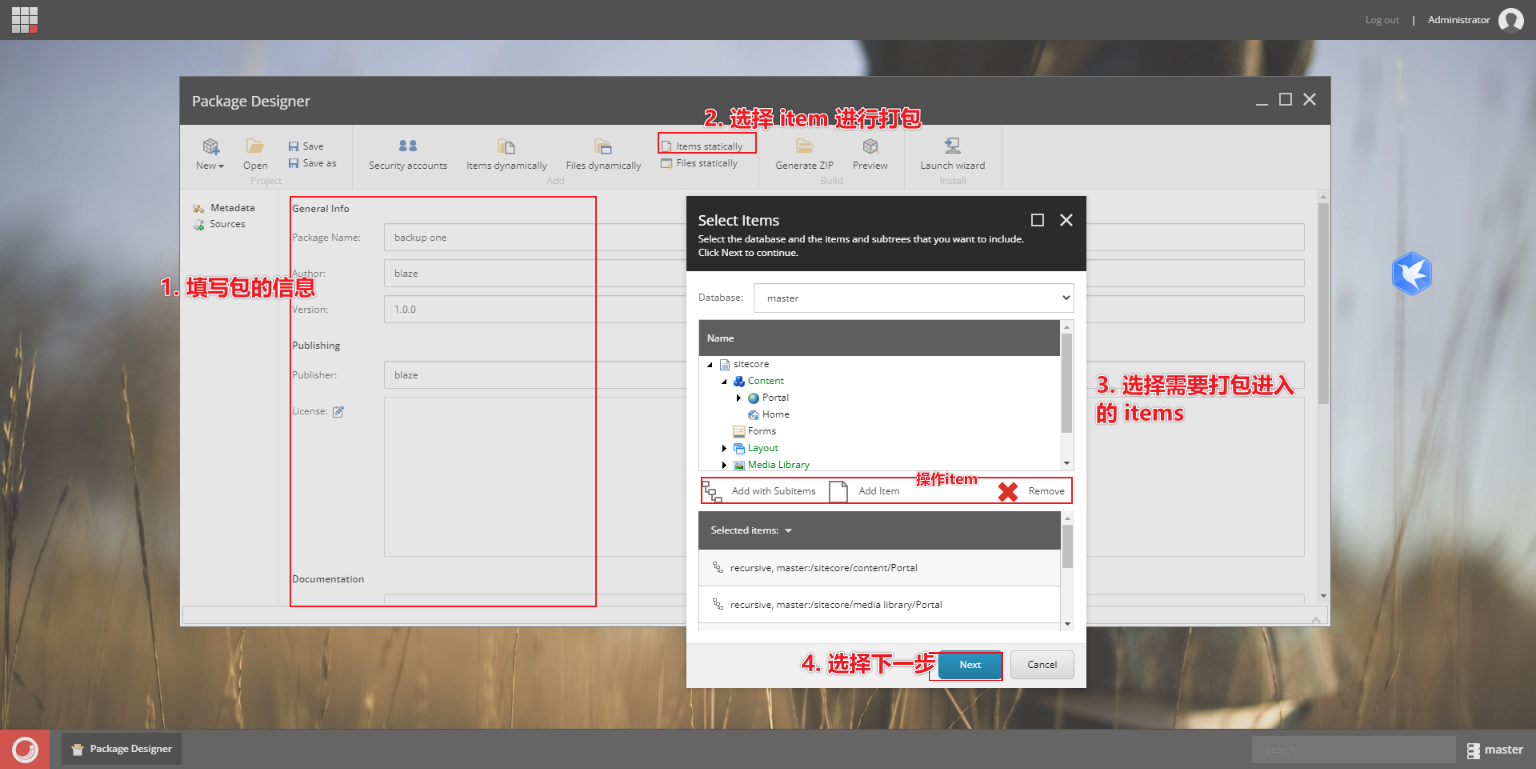The height and width of the screenshot is (769, 1536).
Task: Click the Preview package icon
Action: pos(870,146)
